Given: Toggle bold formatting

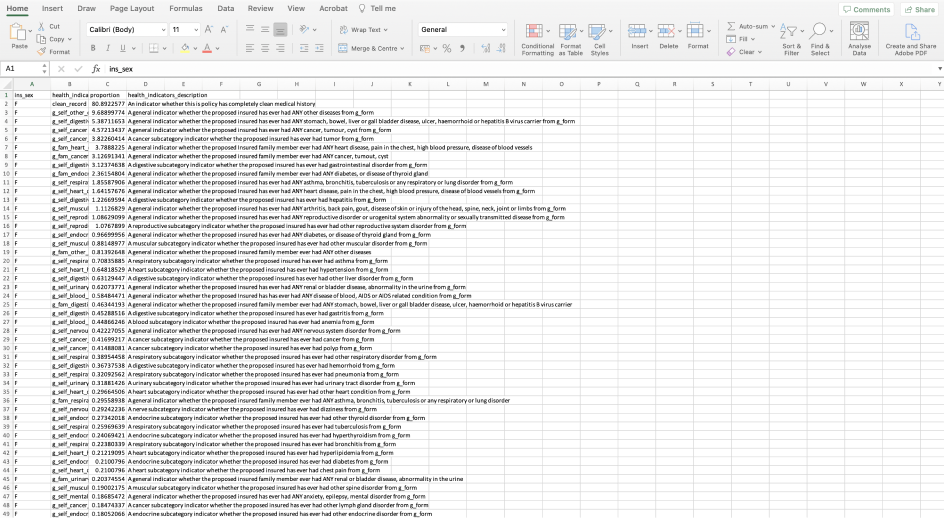Looking at the screenshot, I should coord(93,48).
